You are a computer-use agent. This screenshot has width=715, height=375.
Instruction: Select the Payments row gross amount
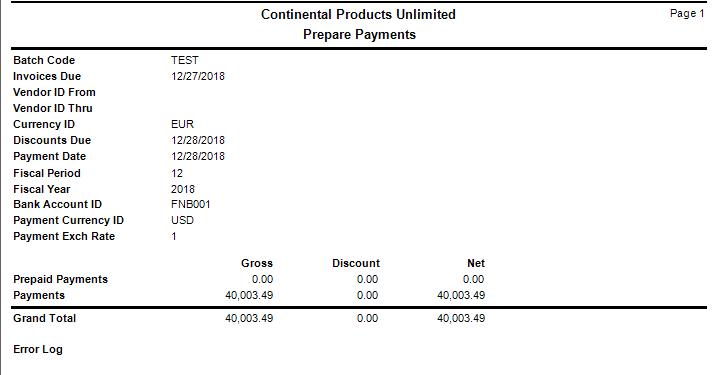(249, 295)
